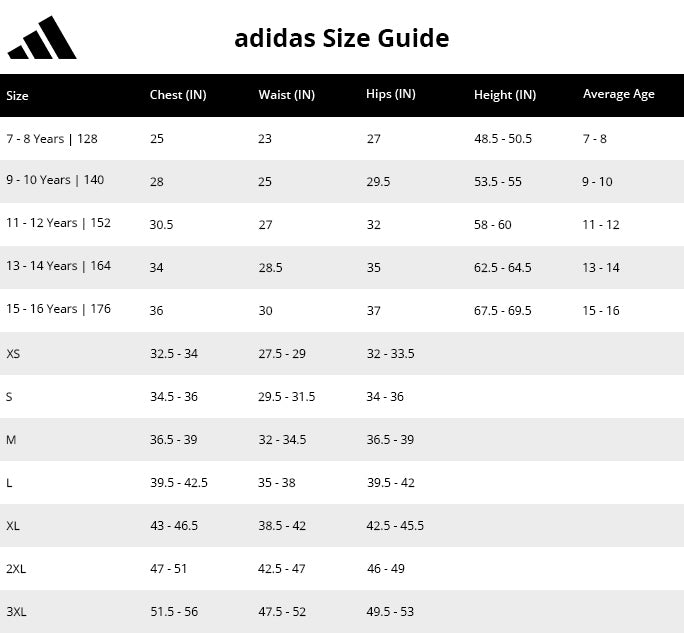Click the L chest value 39.5 - 42.5
The height and width of the screenshot is (633, 684).
(179, 482)
